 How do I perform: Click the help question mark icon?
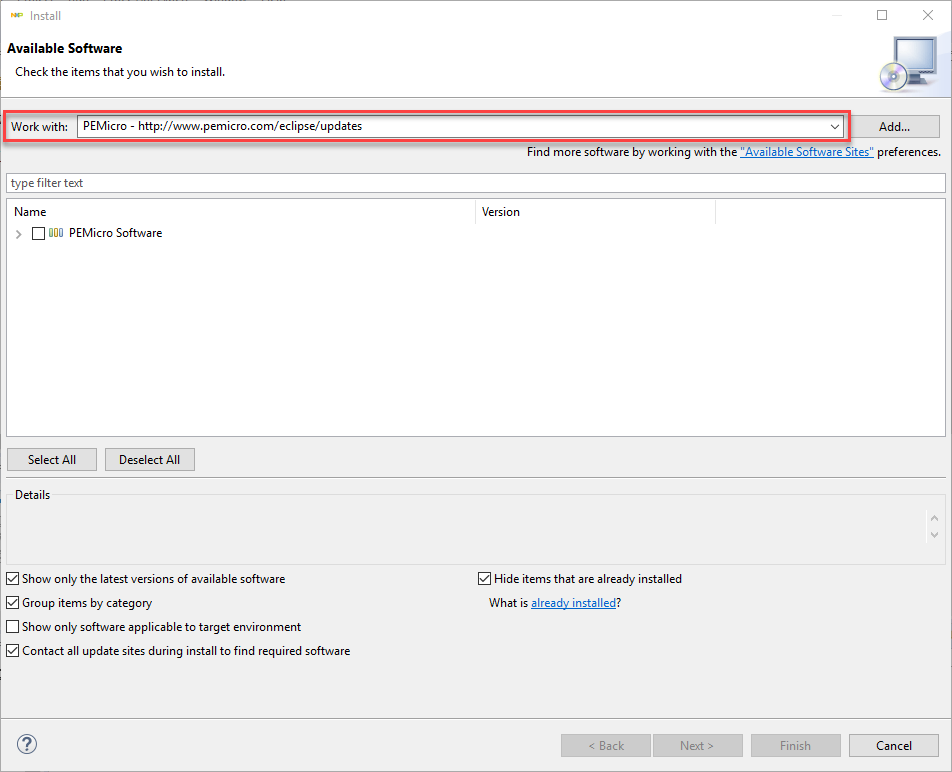pyautogui.click(x=27, y=744)
